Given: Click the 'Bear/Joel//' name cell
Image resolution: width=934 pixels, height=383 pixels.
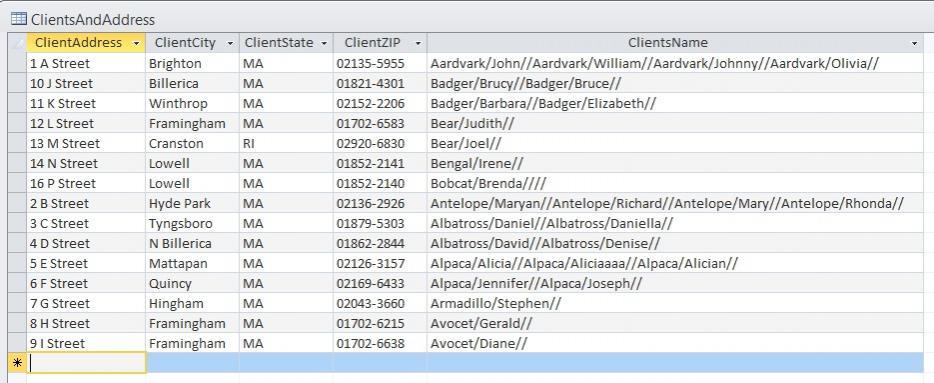Looking at the screenshot, I should point(675,144).
